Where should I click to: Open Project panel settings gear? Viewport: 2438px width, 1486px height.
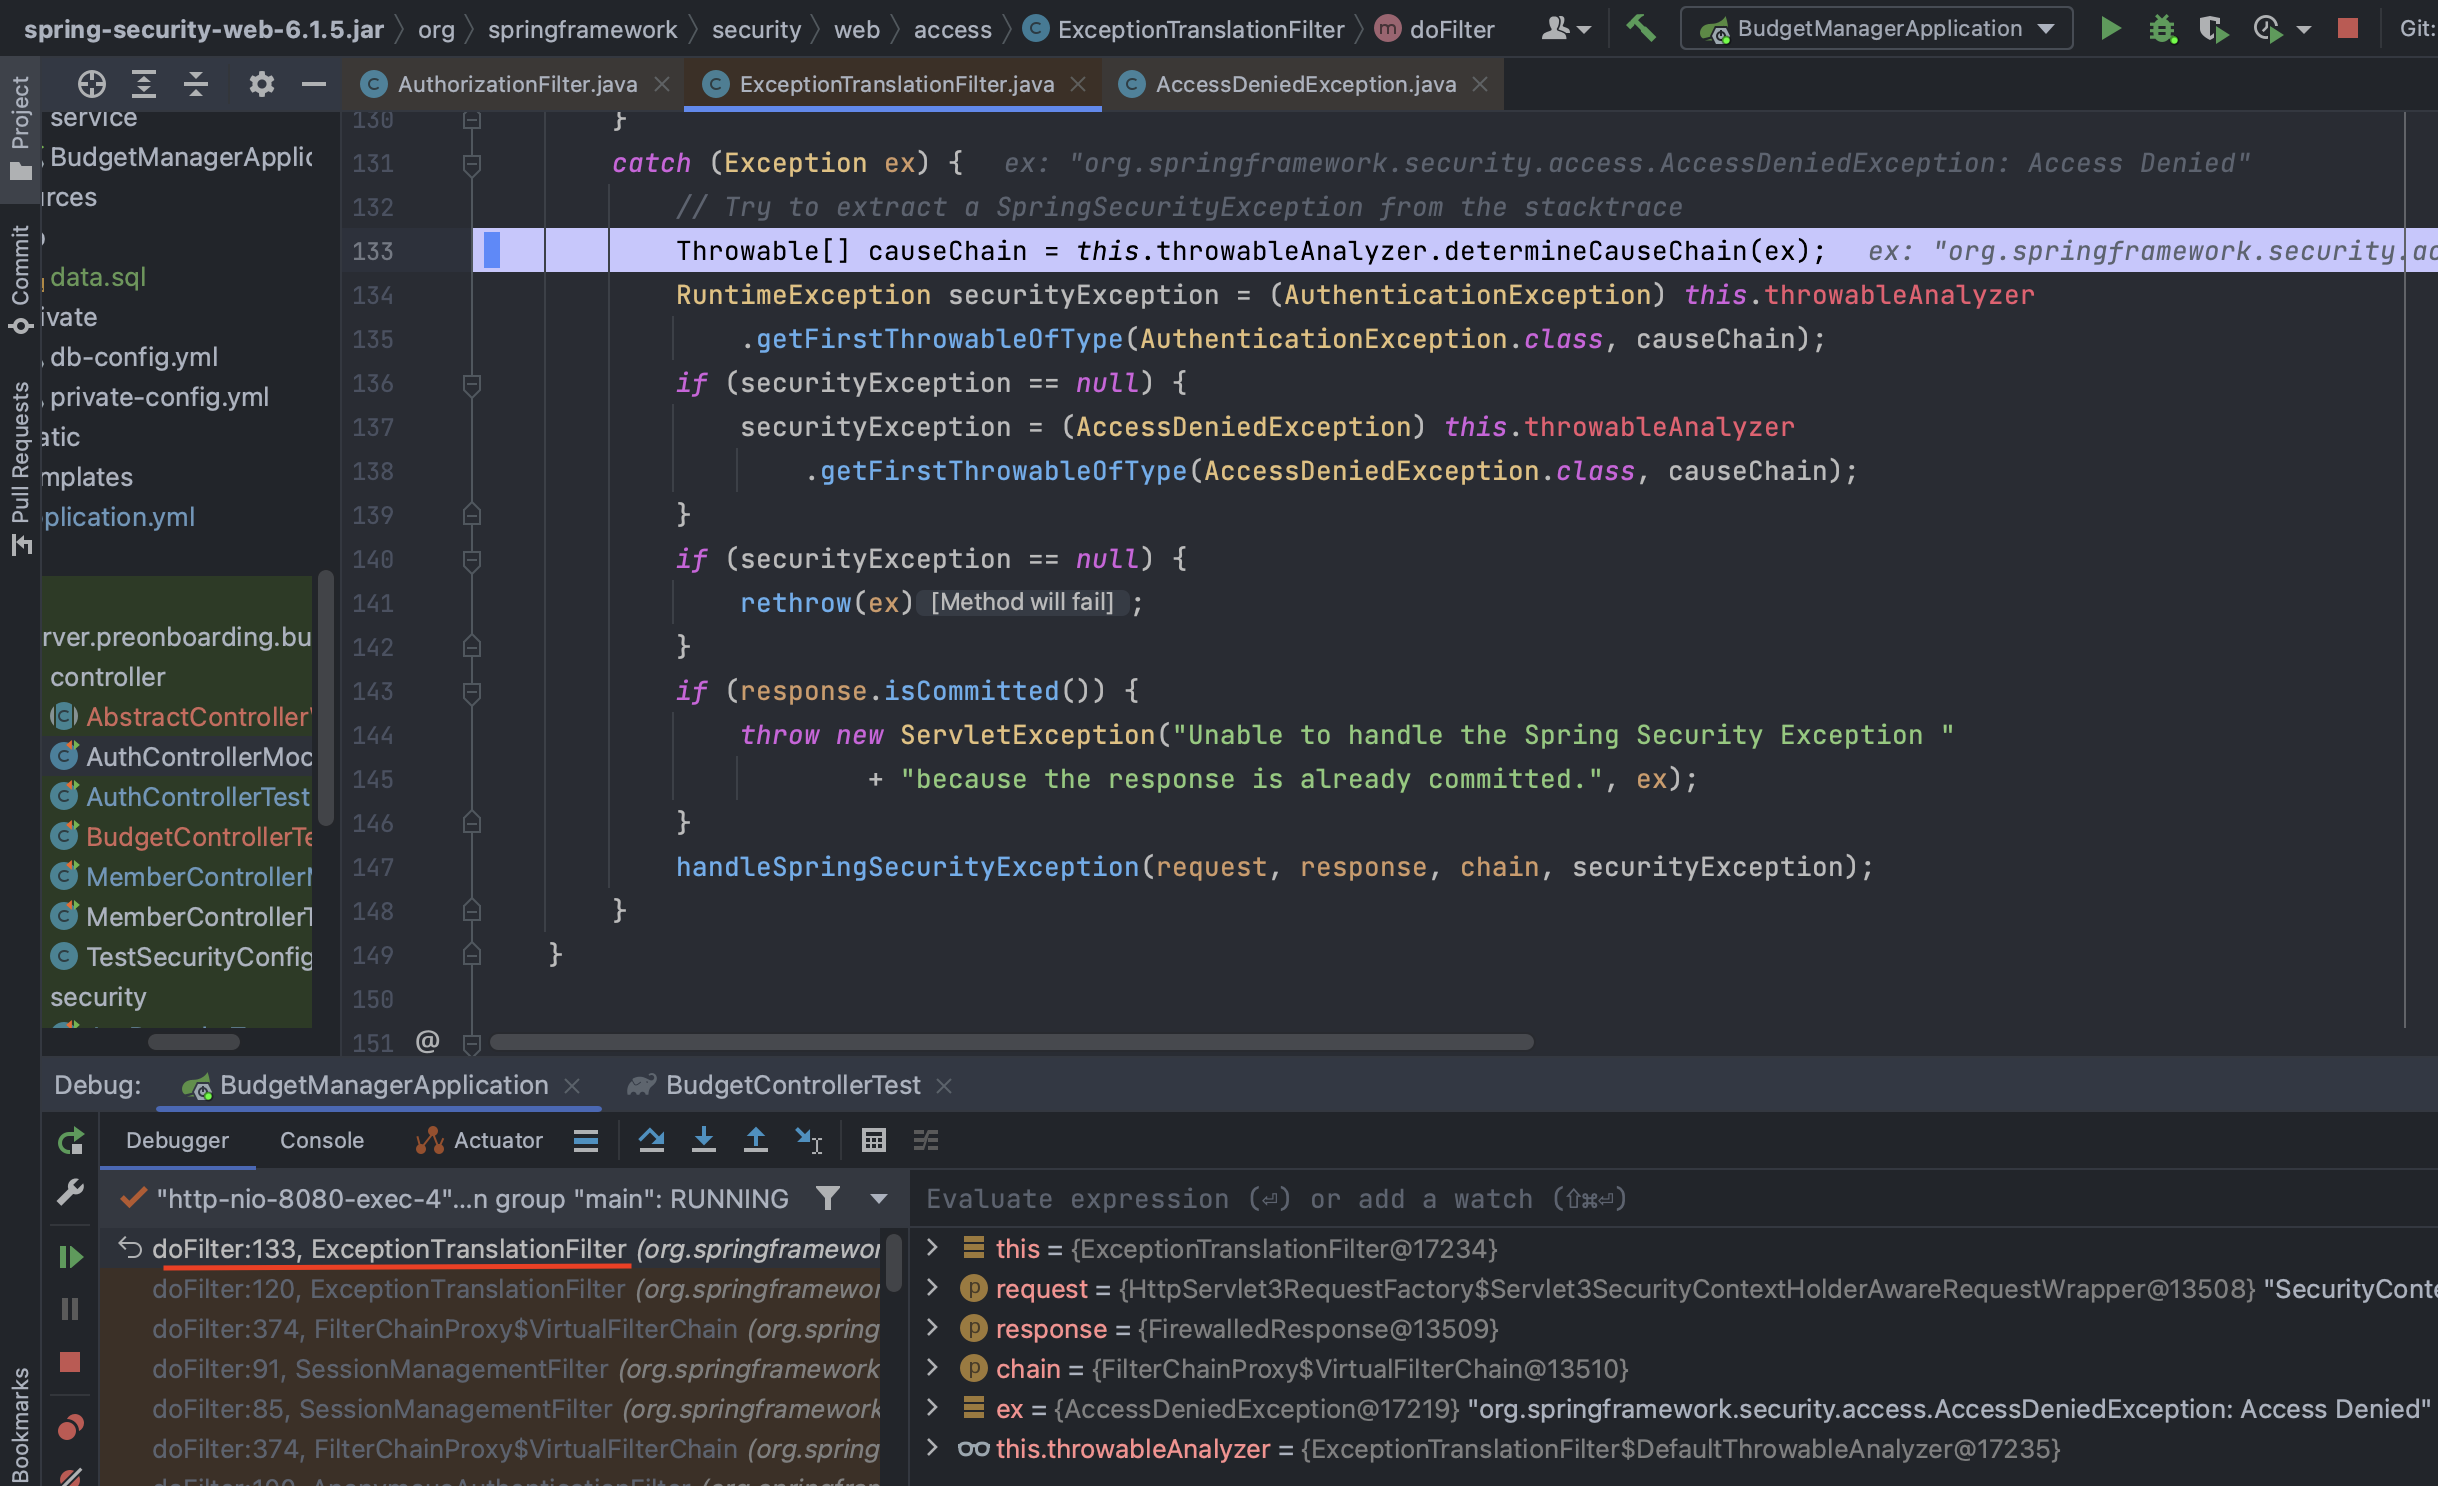tap(261, 84)
